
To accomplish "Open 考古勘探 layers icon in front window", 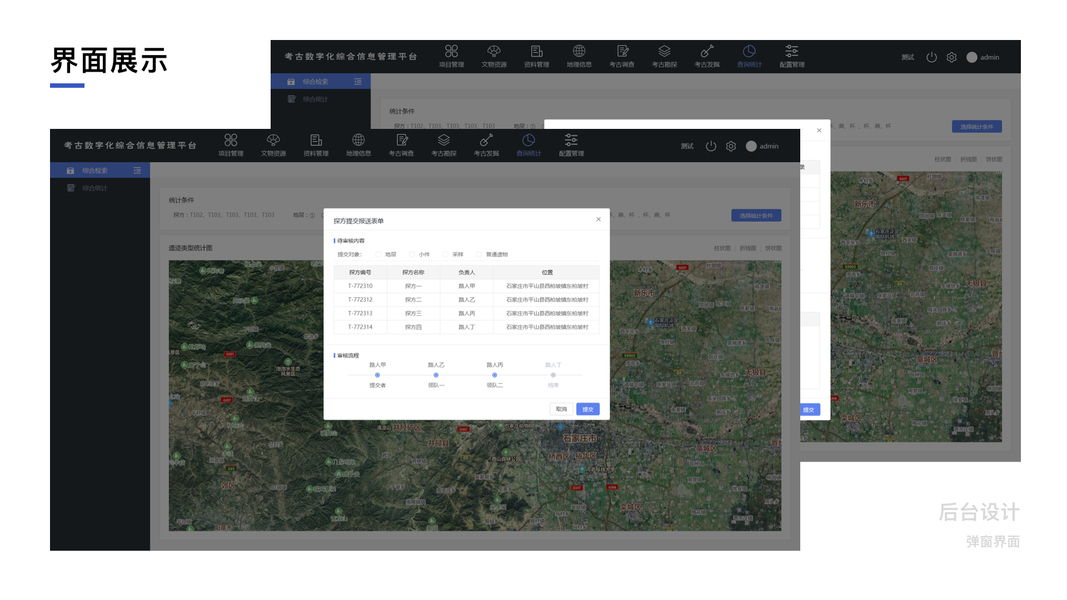I will [x=444, y=140].
